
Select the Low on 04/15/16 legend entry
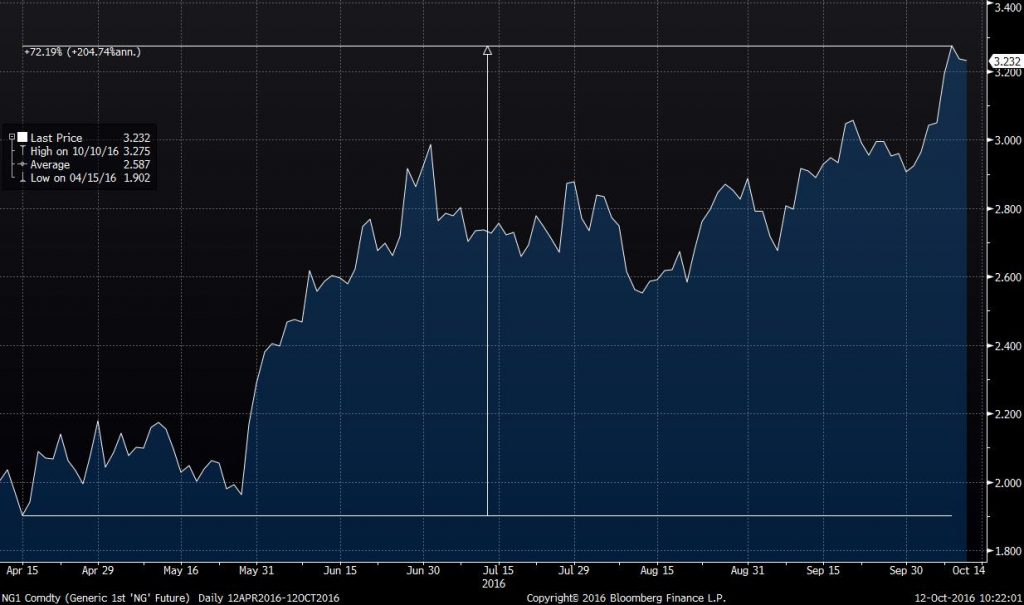pos(72,177)
